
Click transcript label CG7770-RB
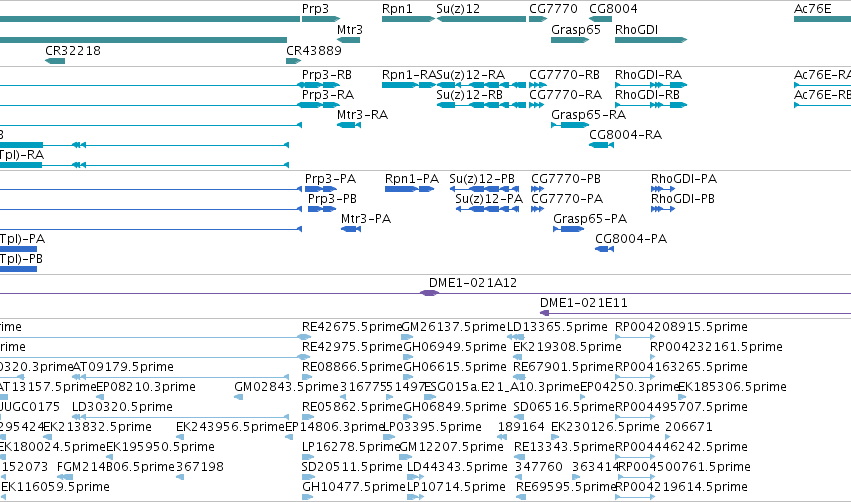tap(564, 75)
